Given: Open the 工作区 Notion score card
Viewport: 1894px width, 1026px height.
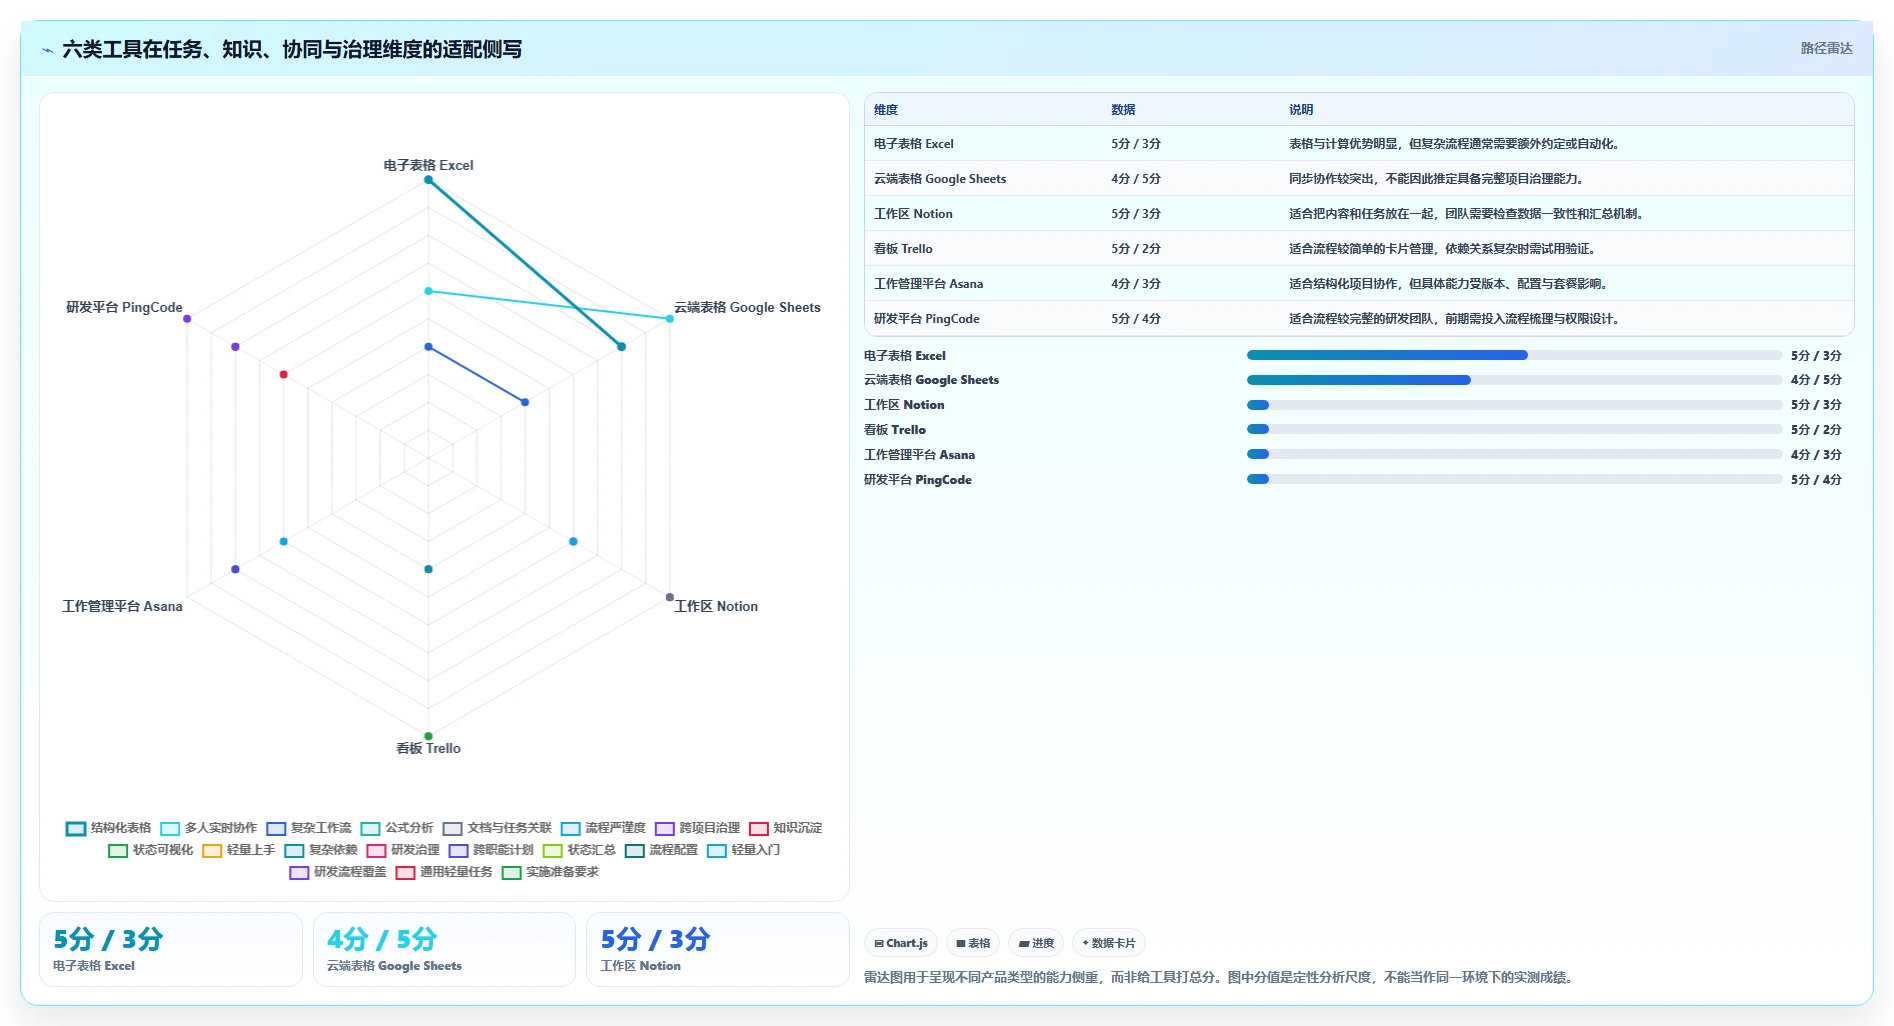Looking at the screenshot, I should pos(718,949).
